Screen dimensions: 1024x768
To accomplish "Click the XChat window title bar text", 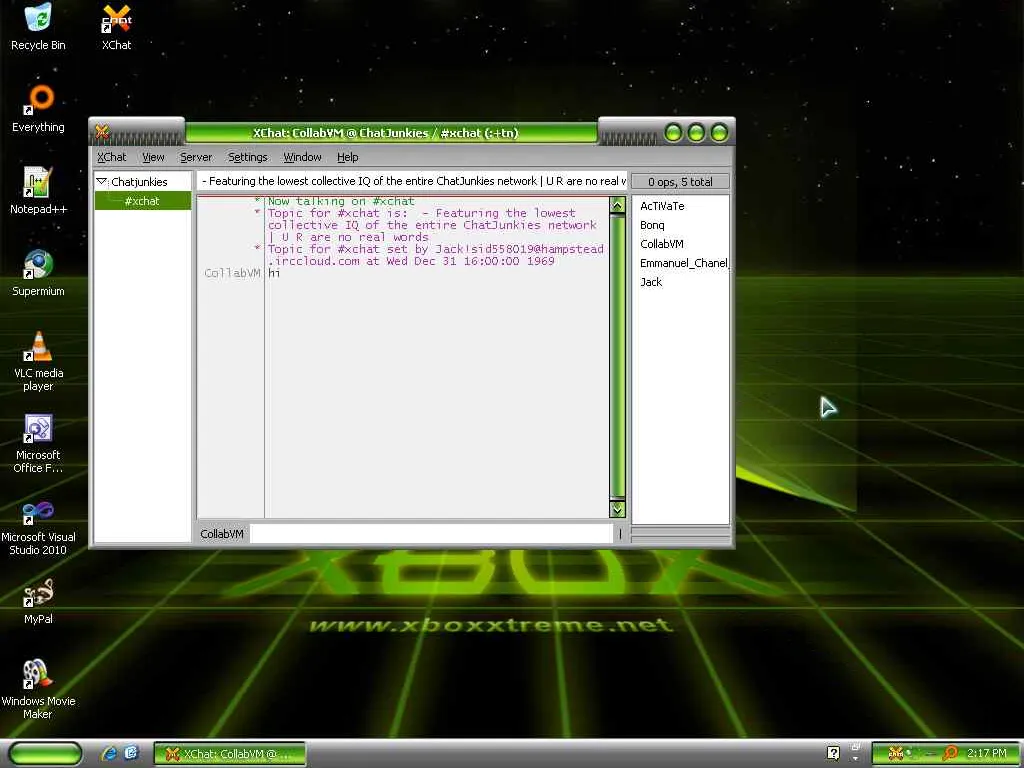I will [386, 133].
